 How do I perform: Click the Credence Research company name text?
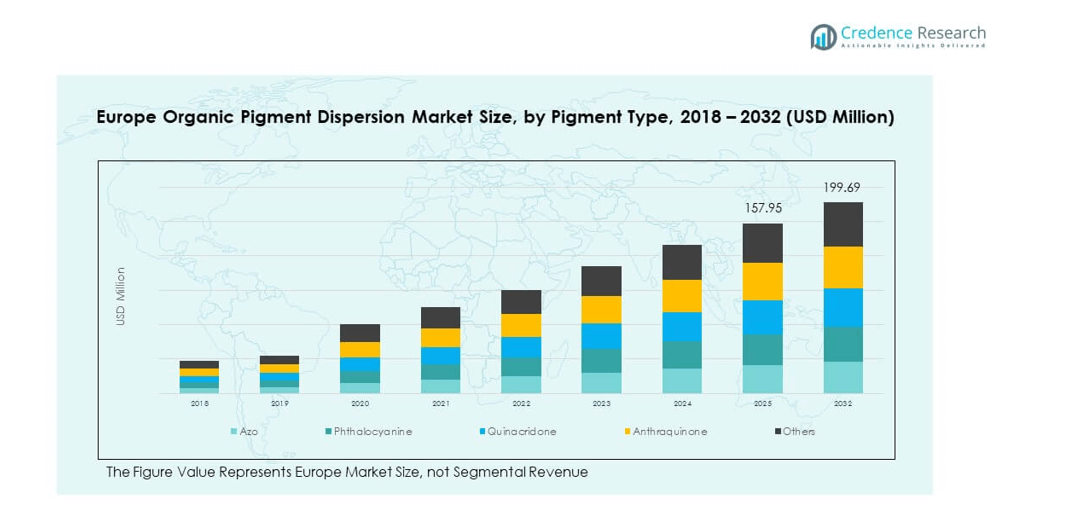912,32
